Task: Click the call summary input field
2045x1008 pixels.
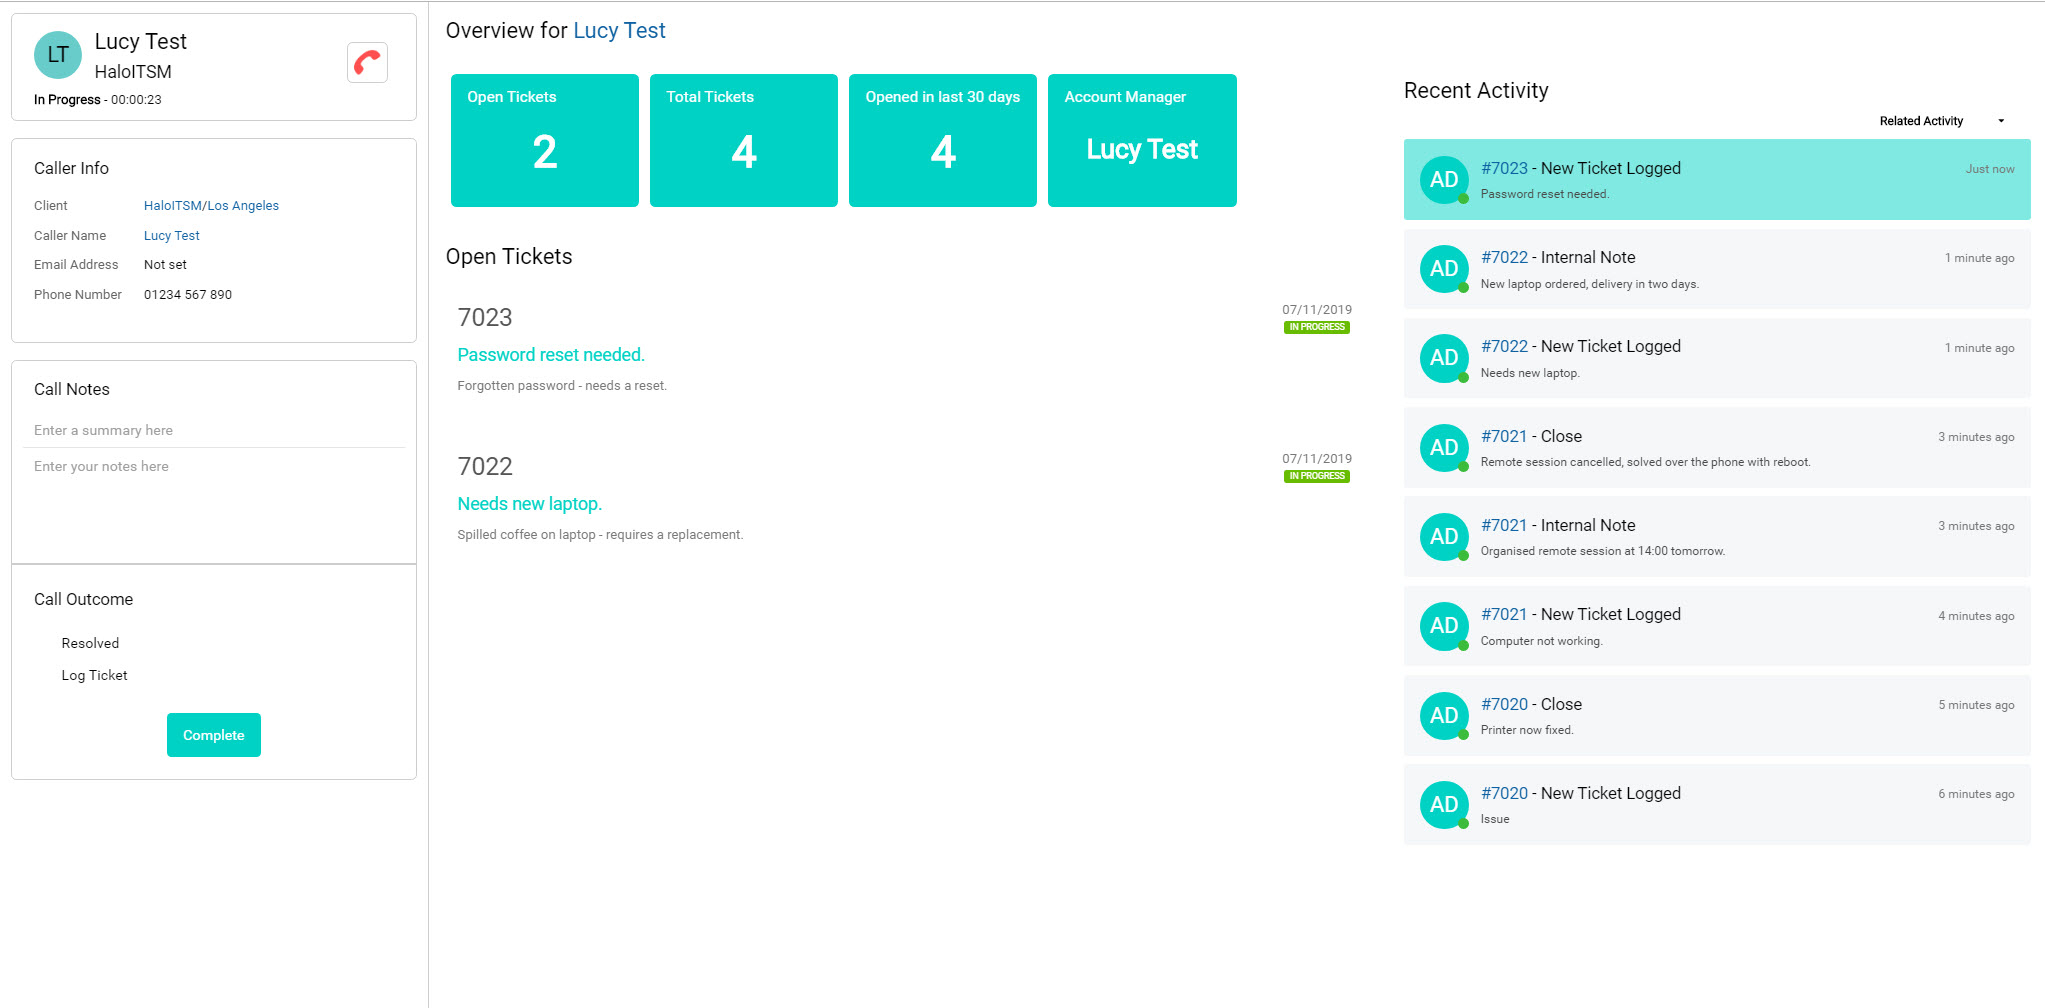Action: 214,431
